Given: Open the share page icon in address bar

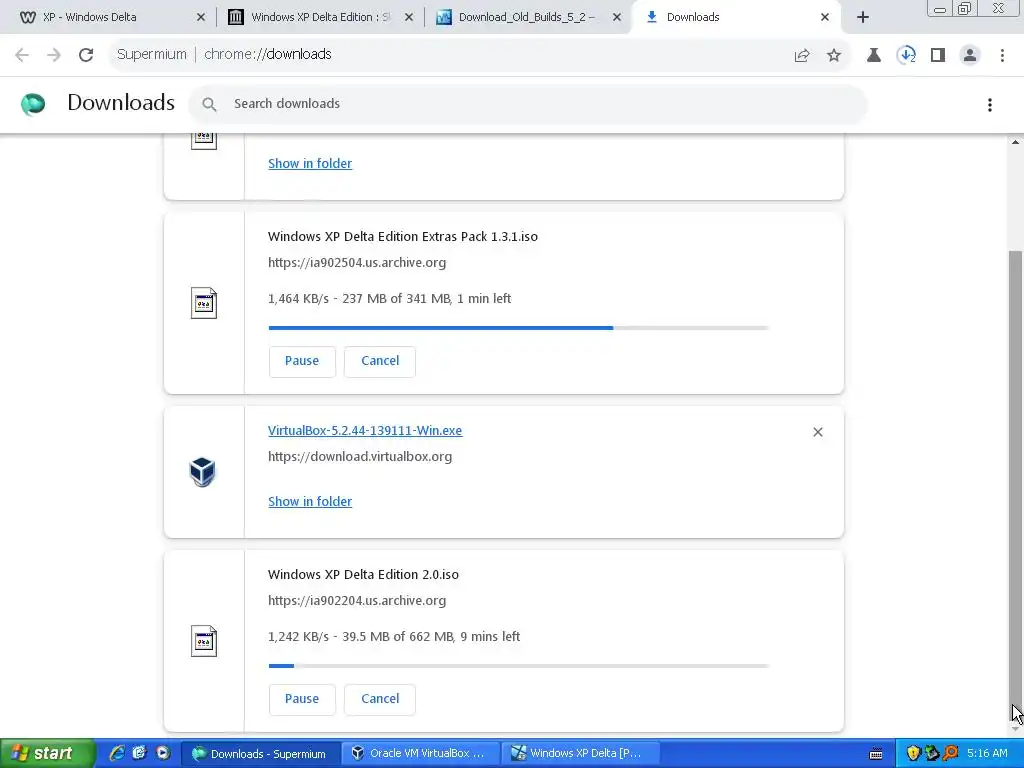Looking at the screenshot, I should (802, 56).
